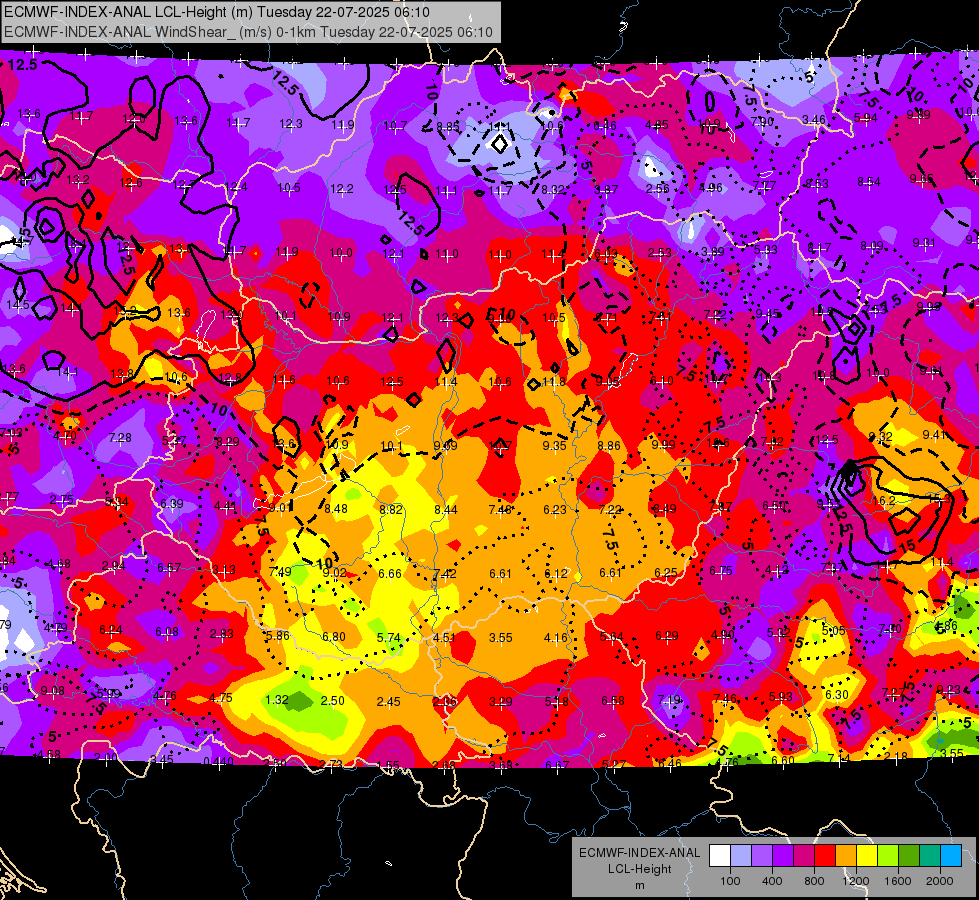Image resolution: width=979 pixels, height=900 pixels.
Task: Click the yellow legend swatch
Action: click(x=867, y=856)
